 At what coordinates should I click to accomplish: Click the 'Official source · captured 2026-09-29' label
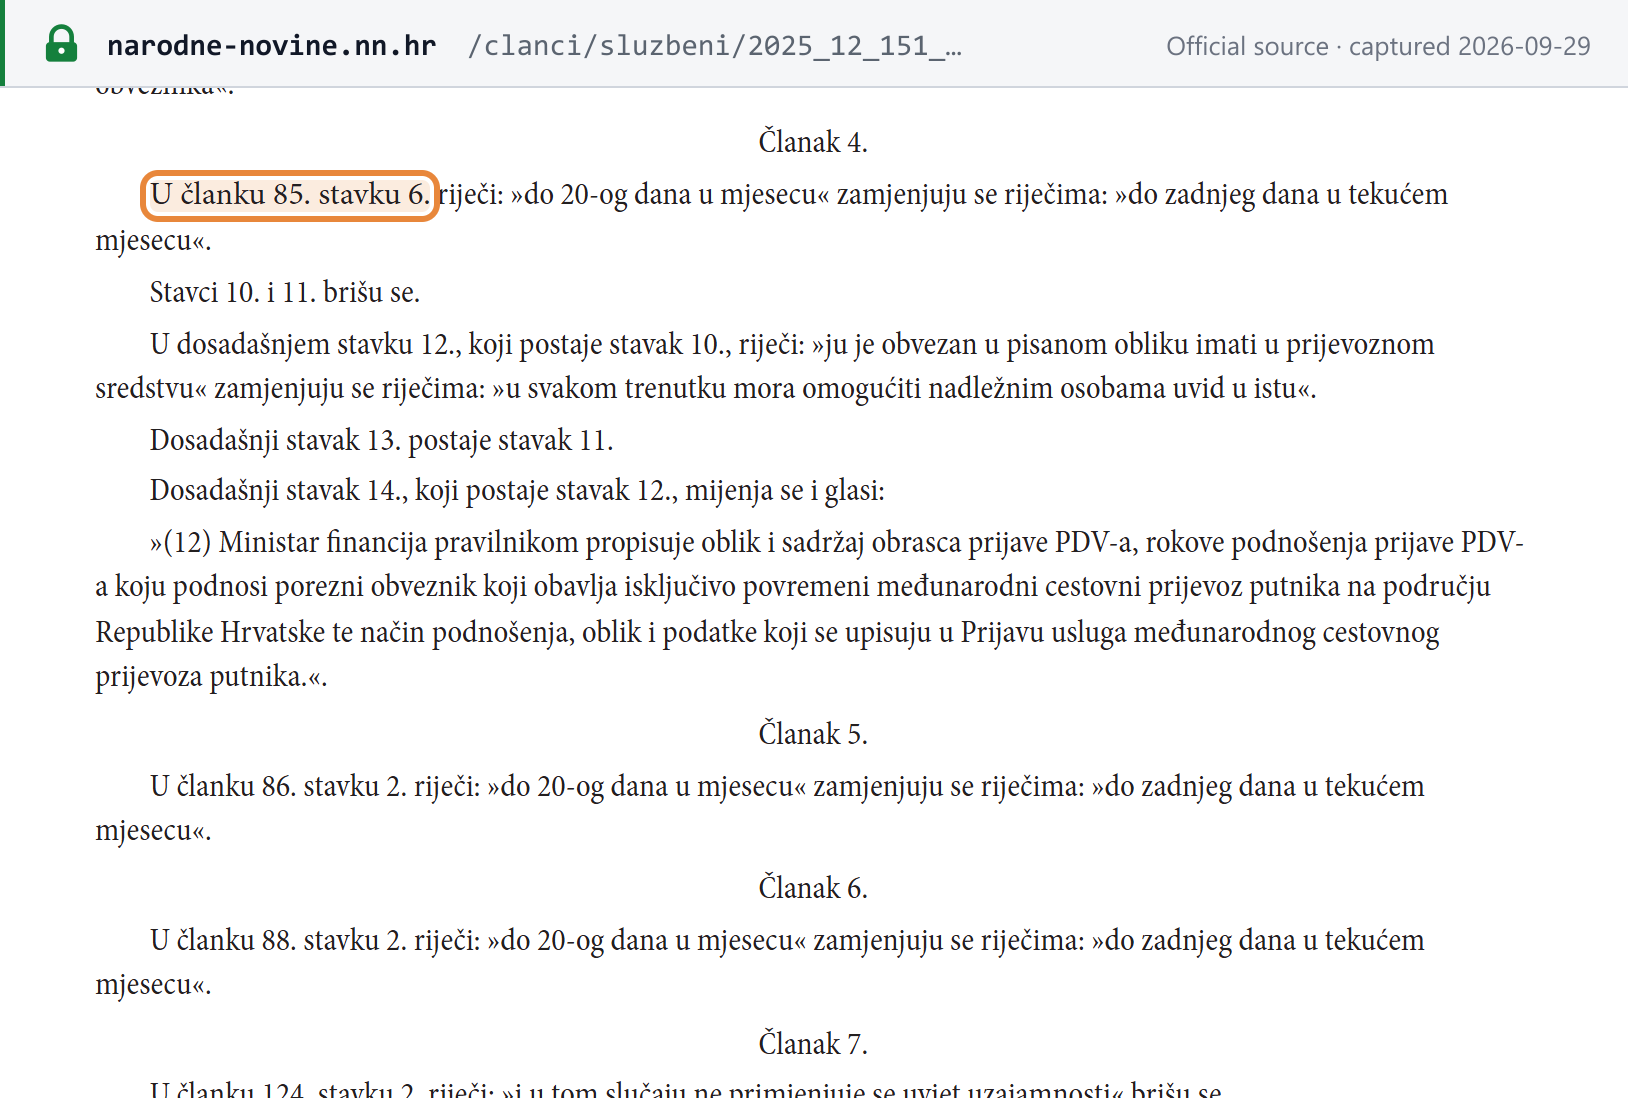click(x=1378, y=46)
